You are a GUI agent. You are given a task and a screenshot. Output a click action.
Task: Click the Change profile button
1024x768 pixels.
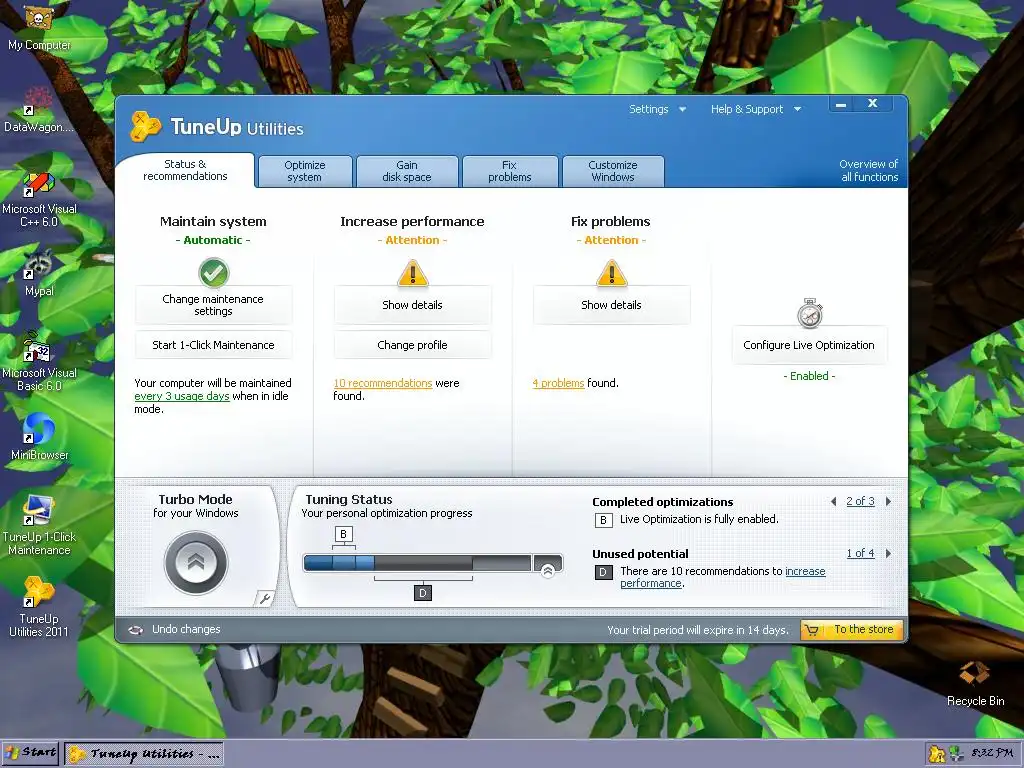tap(412, 345)
